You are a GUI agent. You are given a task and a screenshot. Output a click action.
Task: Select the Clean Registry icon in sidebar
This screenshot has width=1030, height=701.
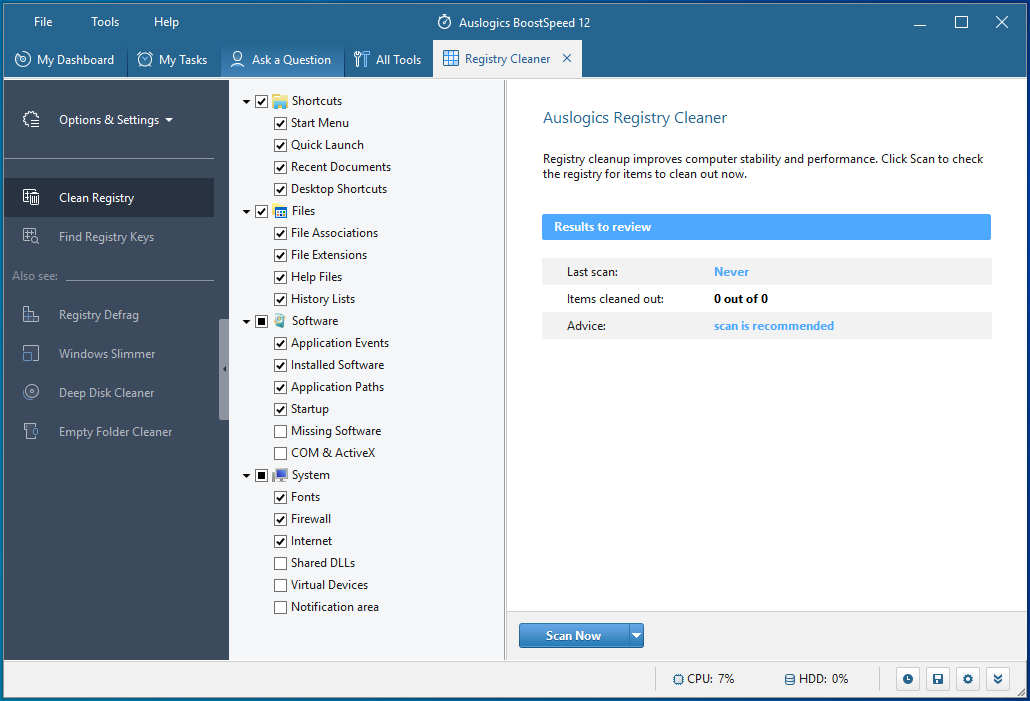29,197
